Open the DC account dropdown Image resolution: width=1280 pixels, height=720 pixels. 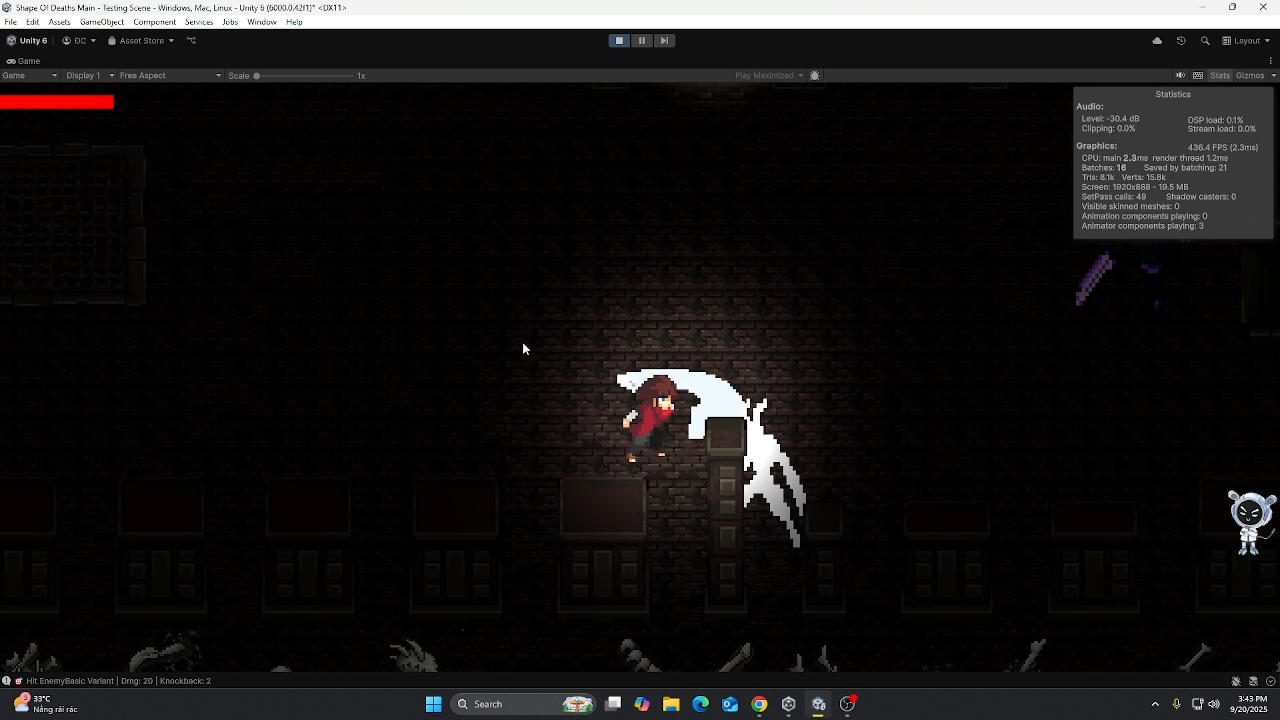pos(79,41)
